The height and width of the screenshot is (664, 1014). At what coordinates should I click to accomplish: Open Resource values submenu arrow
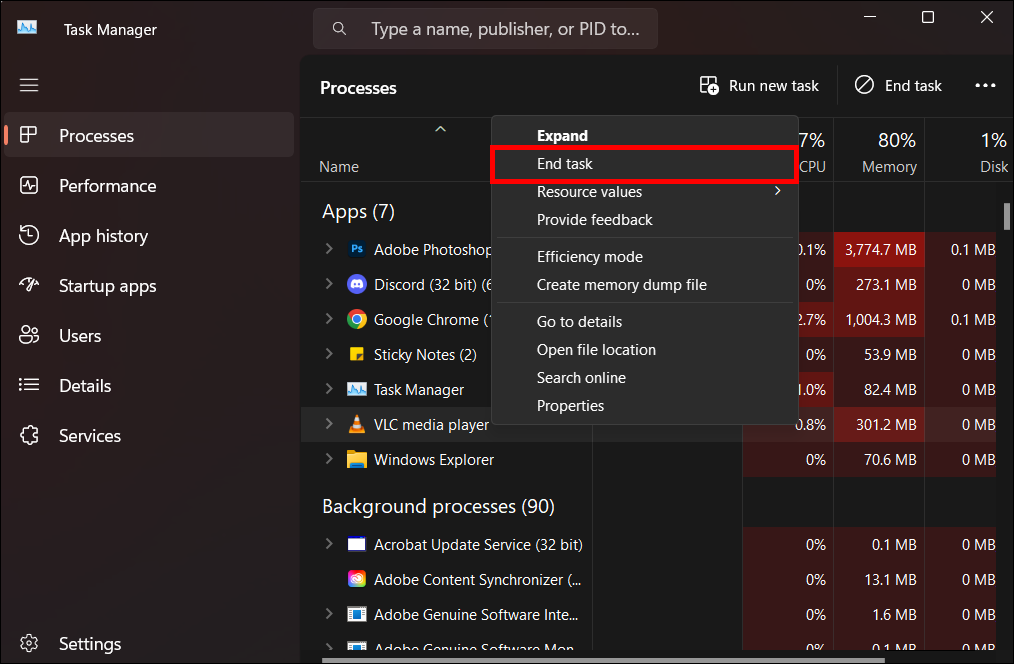[778, 191]
